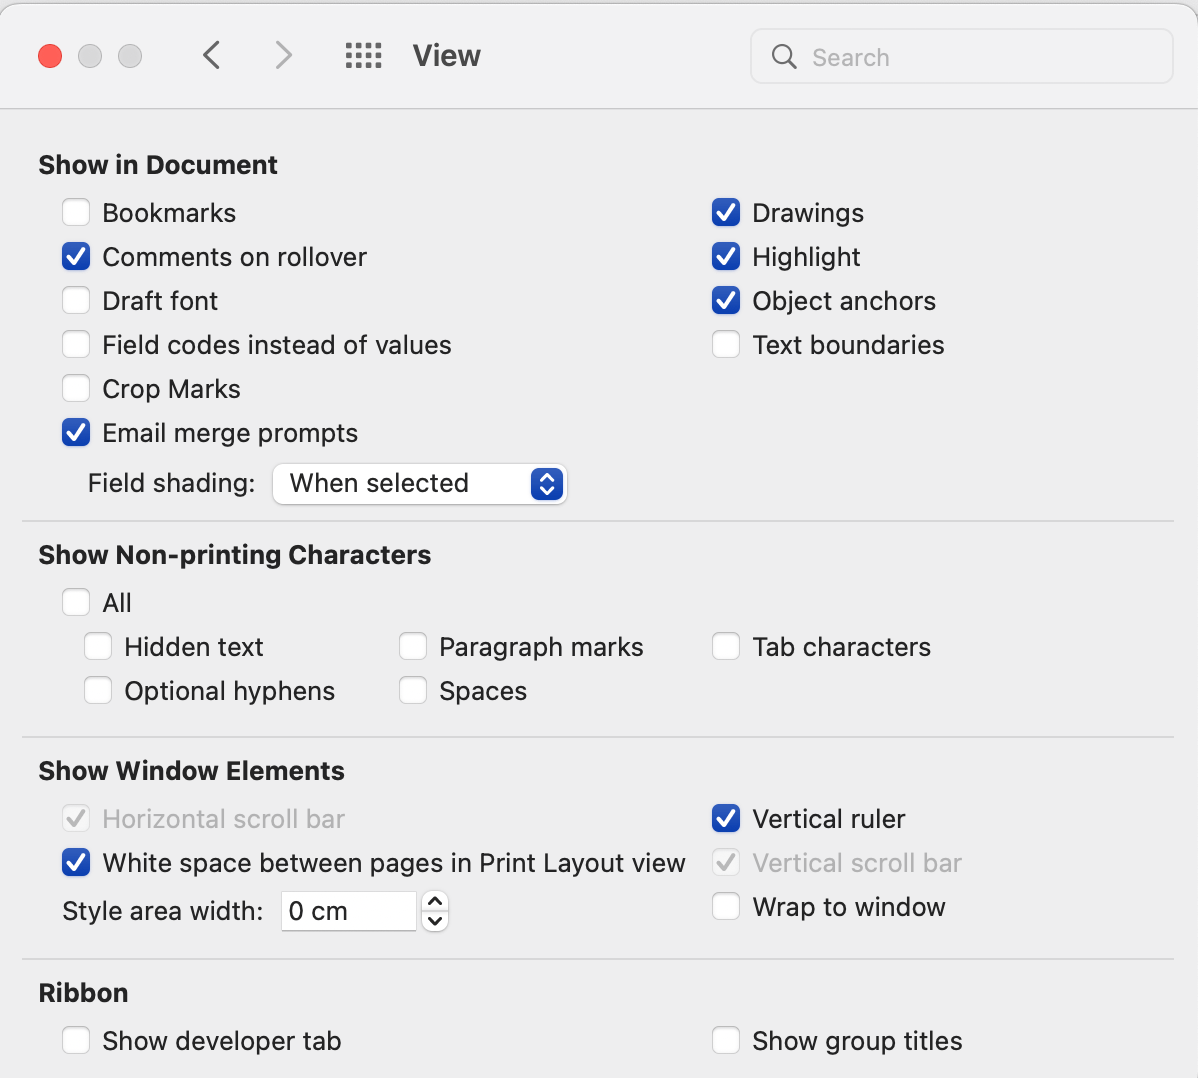This screenshot has width=1198, height=1078.
Task: Check the Paragraph marks option
Action: coord(413,647)
